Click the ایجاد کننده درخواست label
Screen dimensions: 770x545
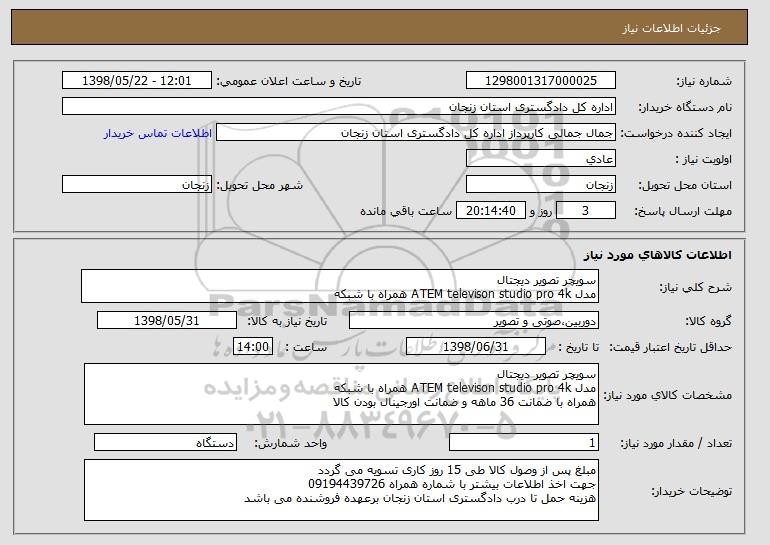[x=676, y=133]
